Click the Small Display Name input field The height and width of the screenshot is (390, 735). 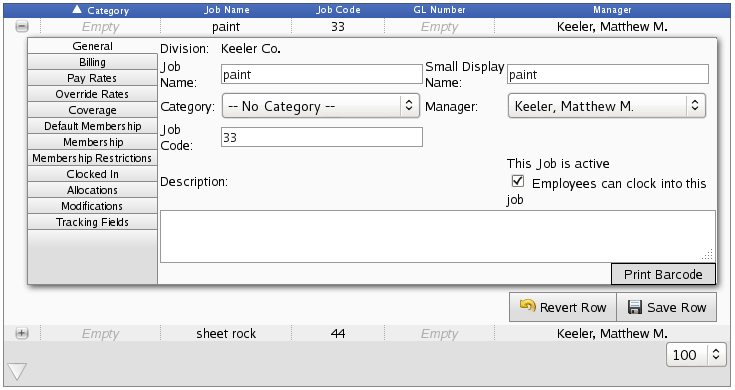608,74
